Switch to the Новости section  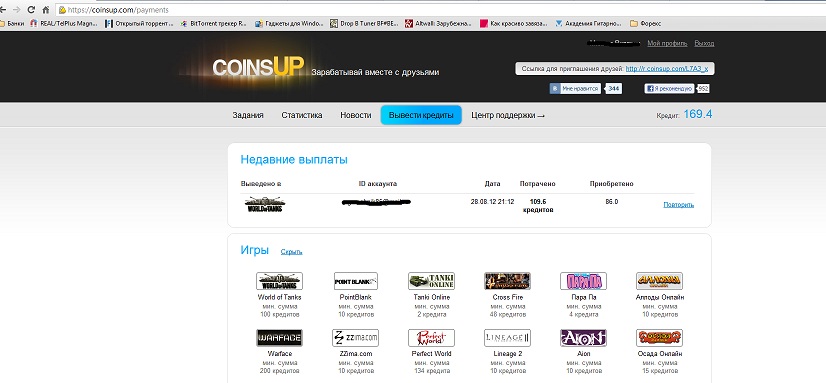[x=356, y=115]
